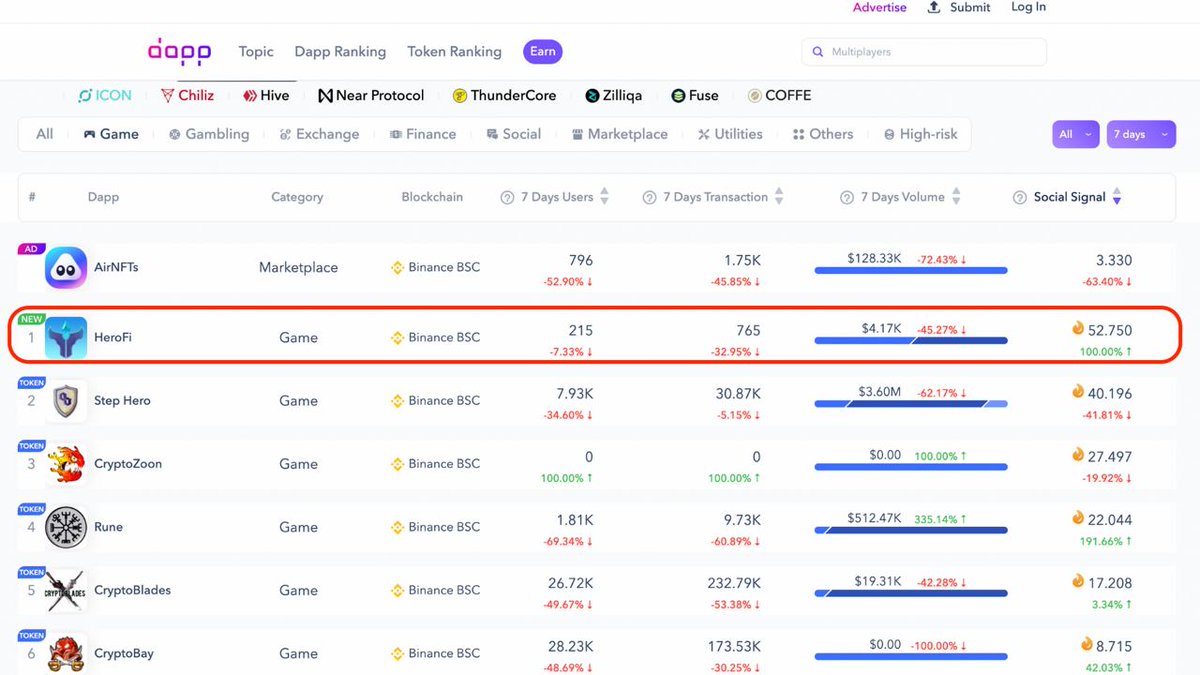Click the Zilliqa chain icon
Viewport: 1200px width, 675px height.
pyautogui.click(x=593, y=96)
